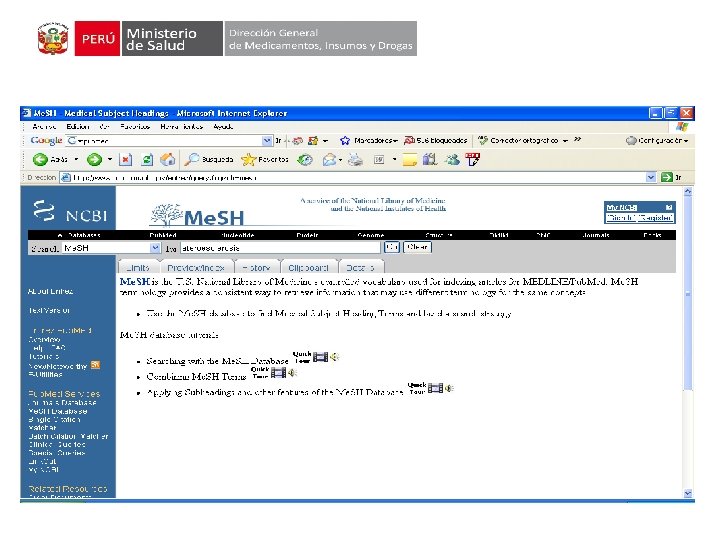The image size is (720, 540).
Task: Switch to the Preview/Index tab
Action: 196,267
